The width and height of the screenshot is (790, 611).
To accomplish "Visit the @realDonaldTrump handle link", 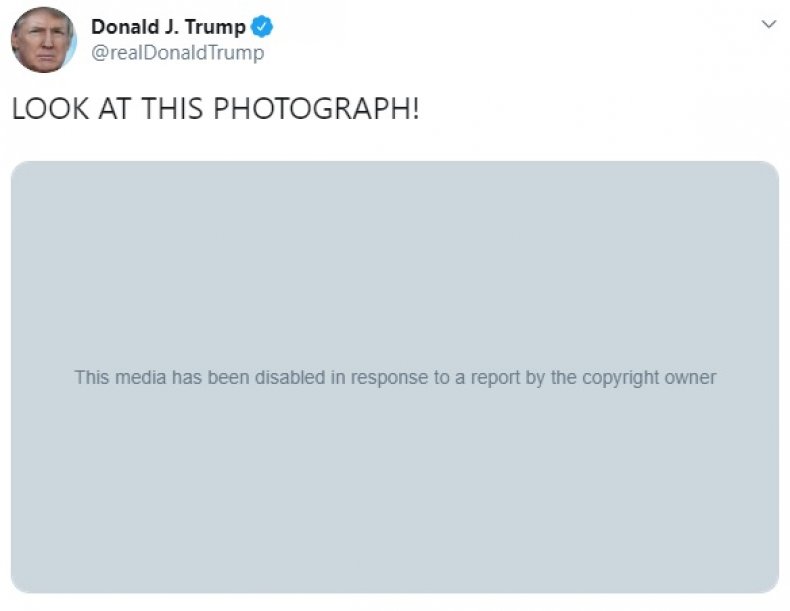I will pyautogui.click(x=177, y=52).
